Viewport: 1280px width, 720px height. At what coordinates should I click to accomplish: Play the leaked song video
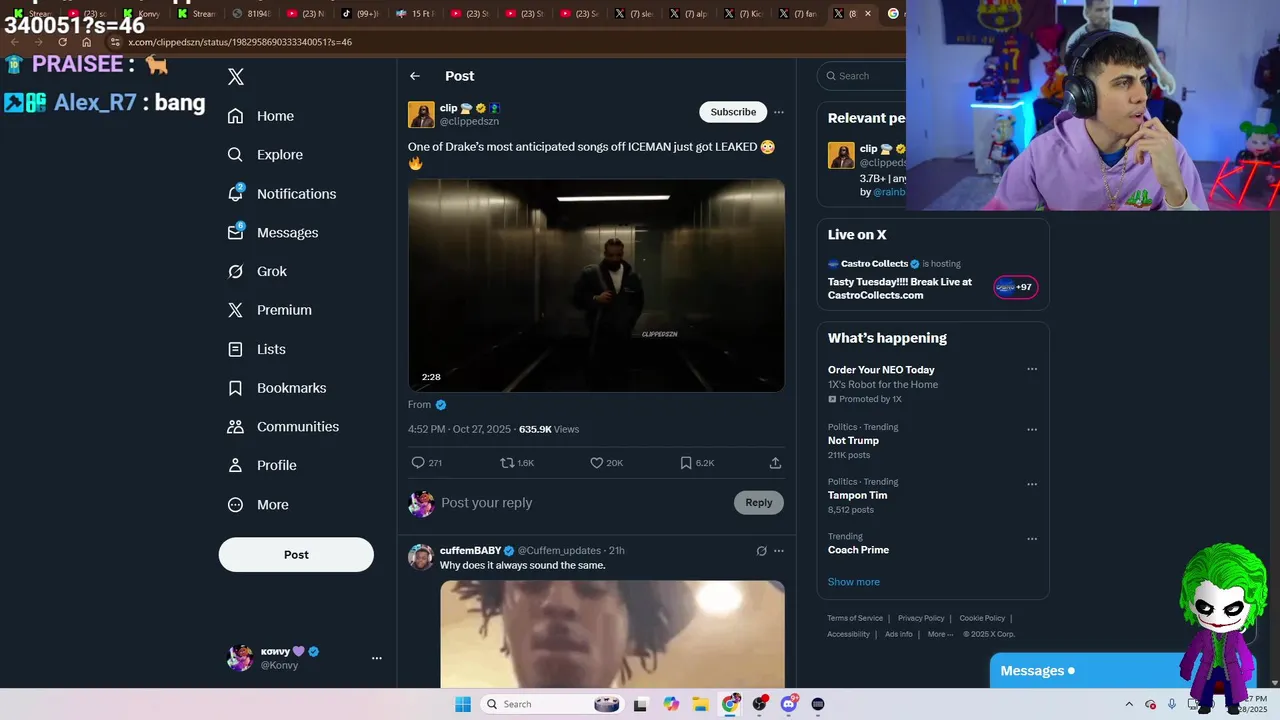tap(596, 285)
